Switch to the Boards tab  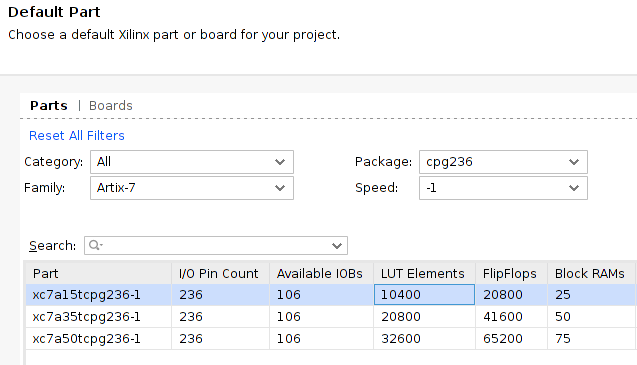(110, 106)
